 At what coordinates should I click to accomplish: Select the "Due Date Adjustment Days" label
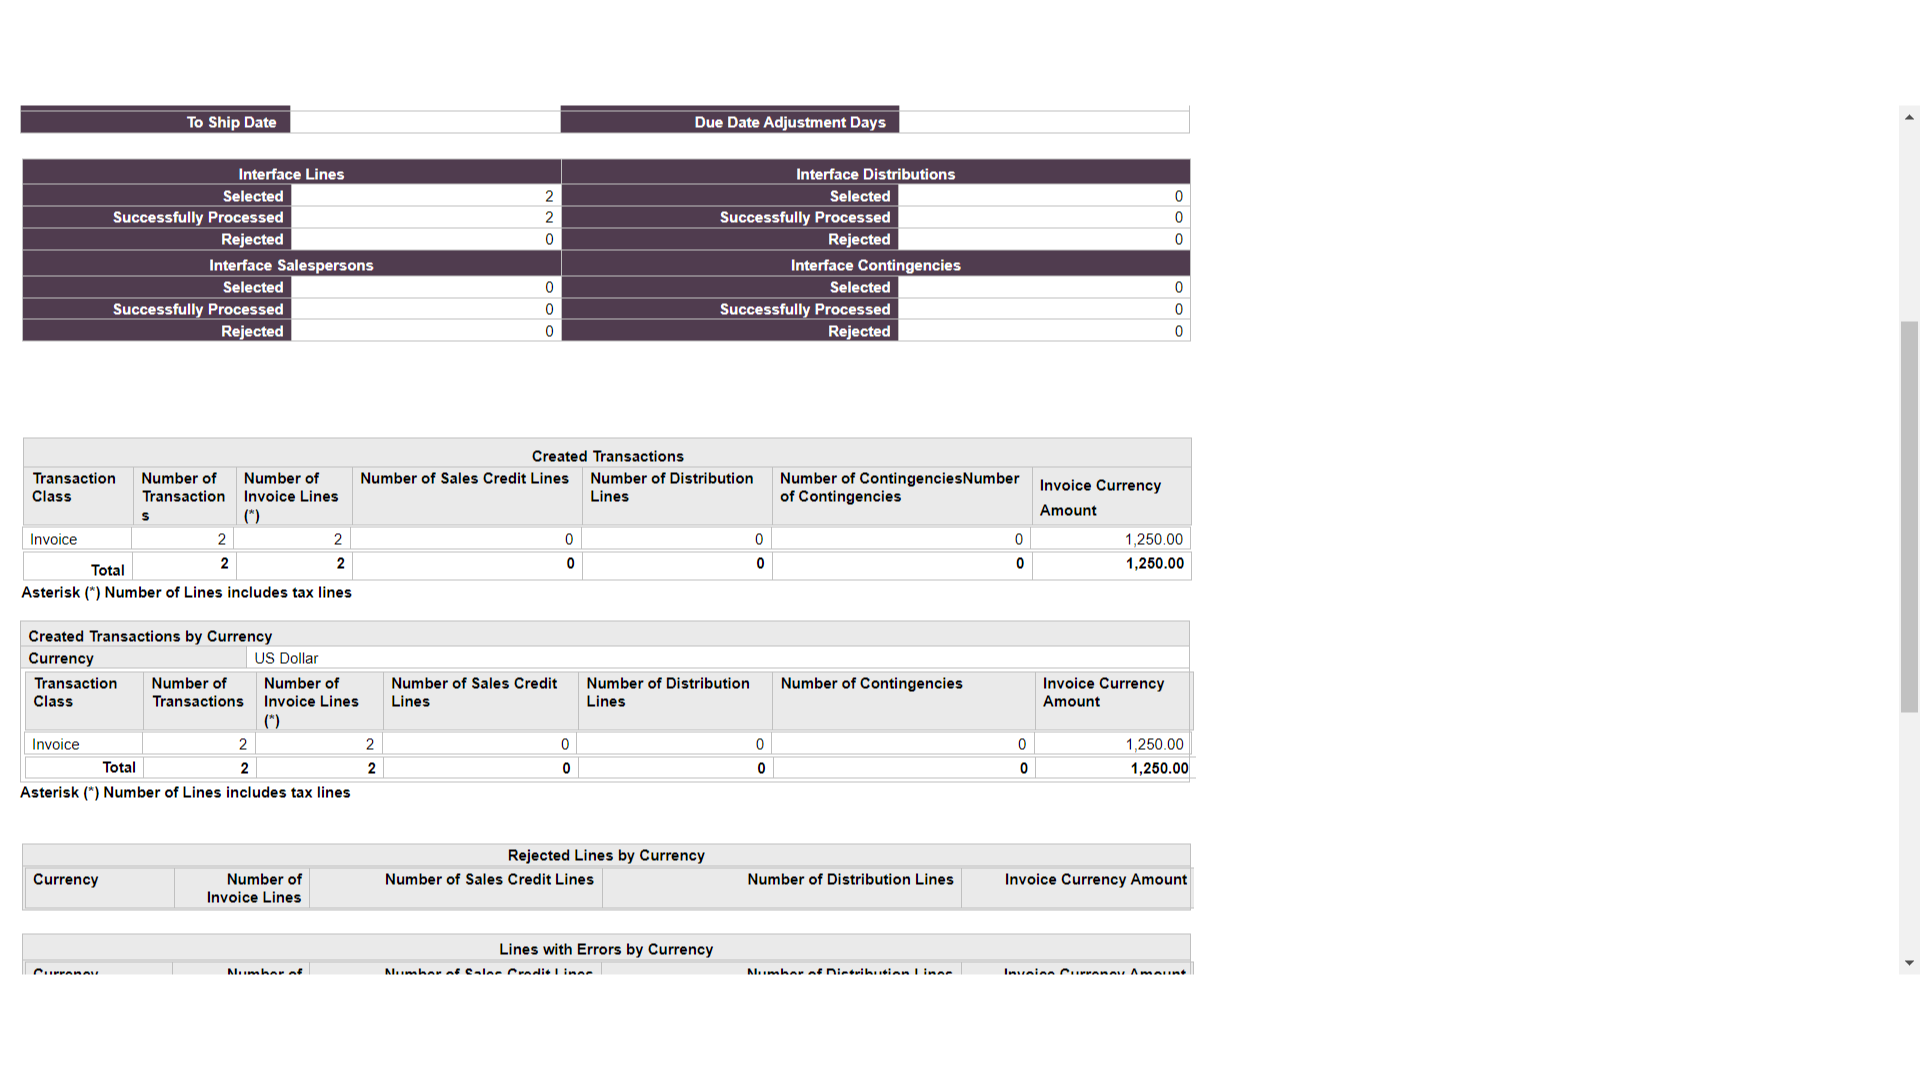pyautogui.click(x=790, y=122)
